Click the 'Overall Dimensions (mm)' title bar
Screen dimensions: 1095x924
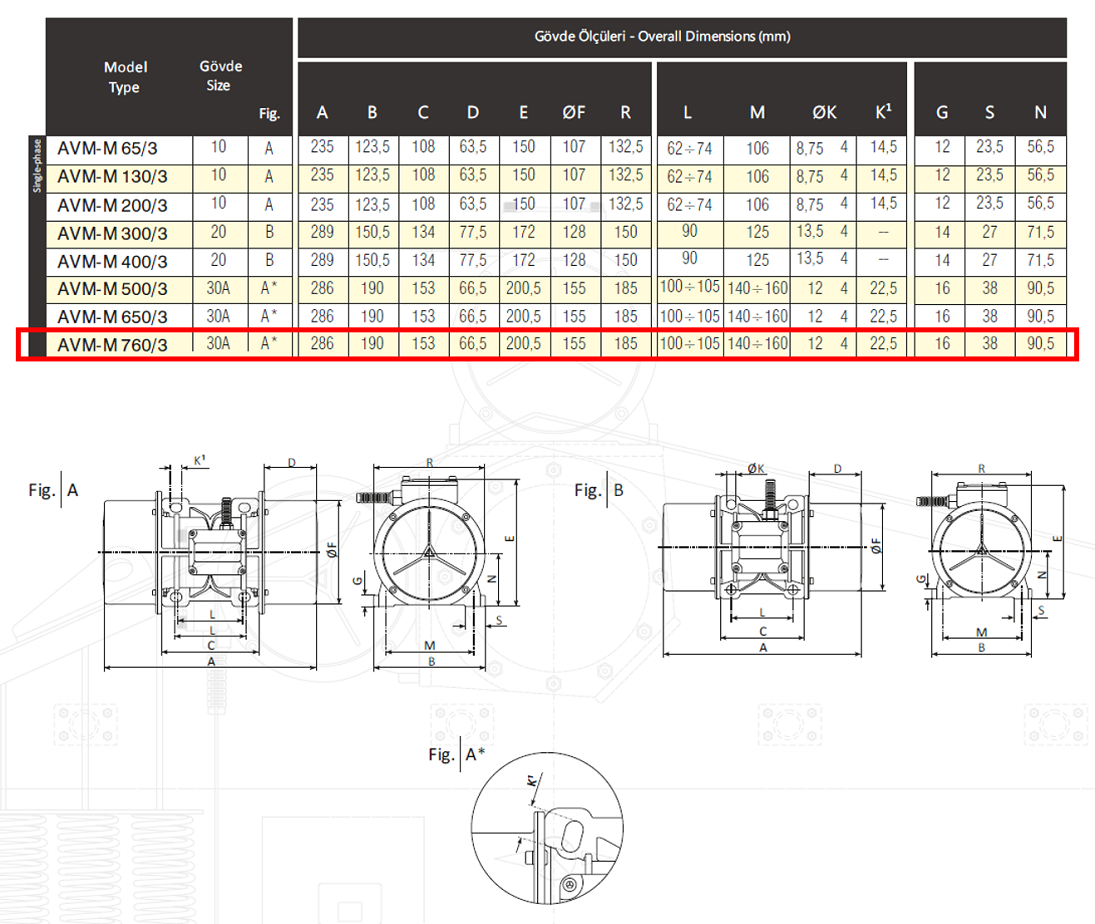680,37
